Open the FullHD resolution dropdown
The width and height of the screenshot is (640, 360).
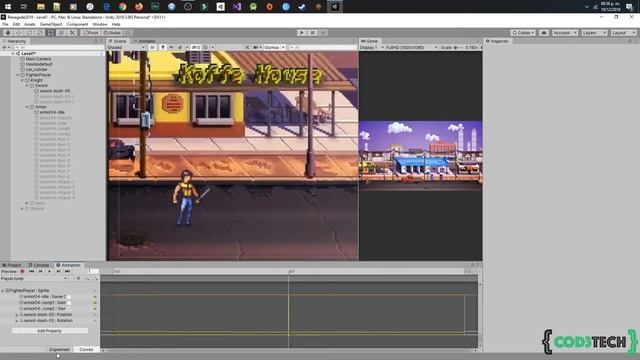[x=412, y=48]
